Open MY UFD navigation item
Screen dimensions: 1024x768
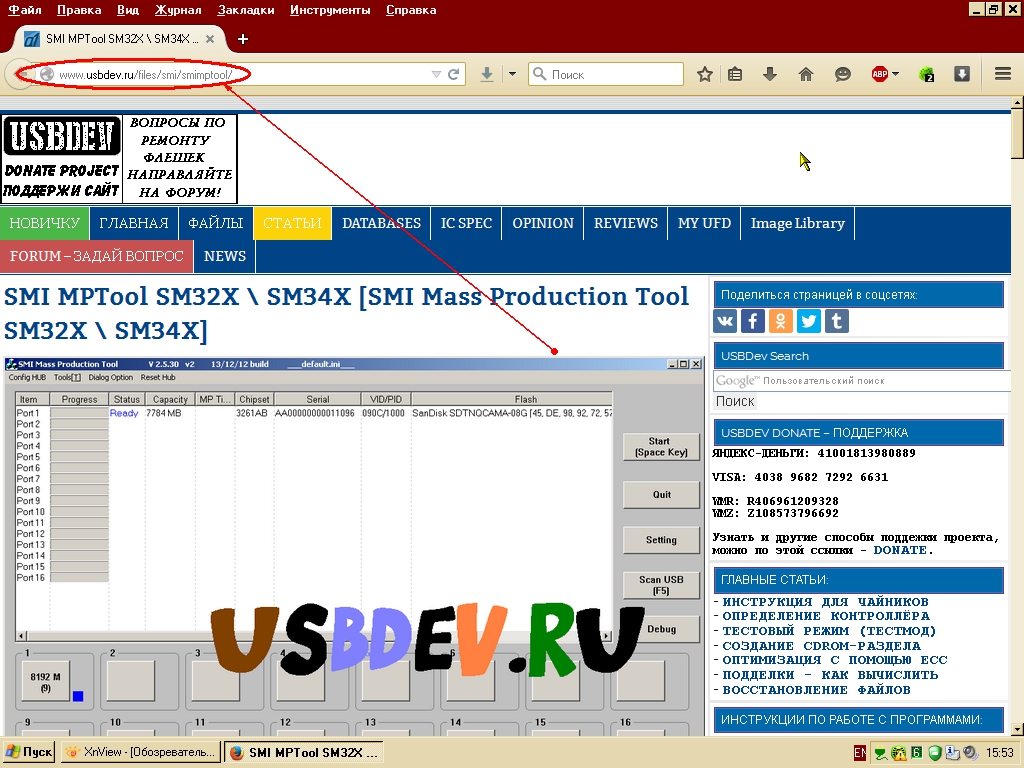click(x=704, y=223)
